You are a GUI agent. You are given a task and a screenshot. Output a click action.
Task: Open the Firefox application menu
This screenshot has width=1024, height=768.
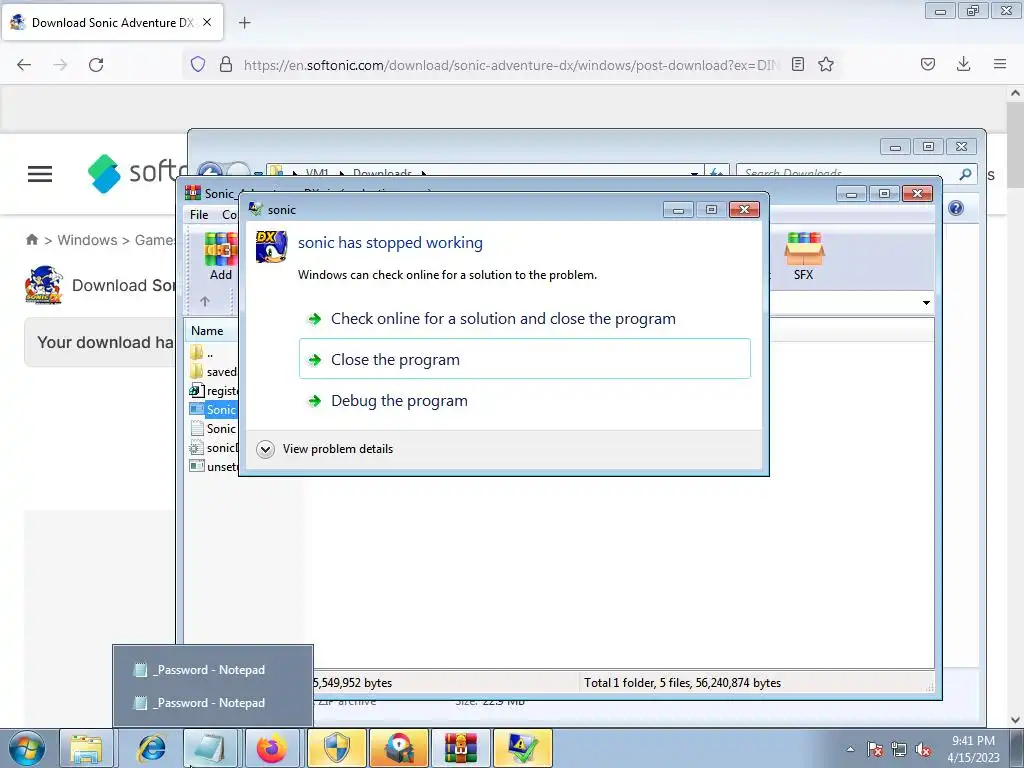pyautogui.click(x=1000, y=64)
